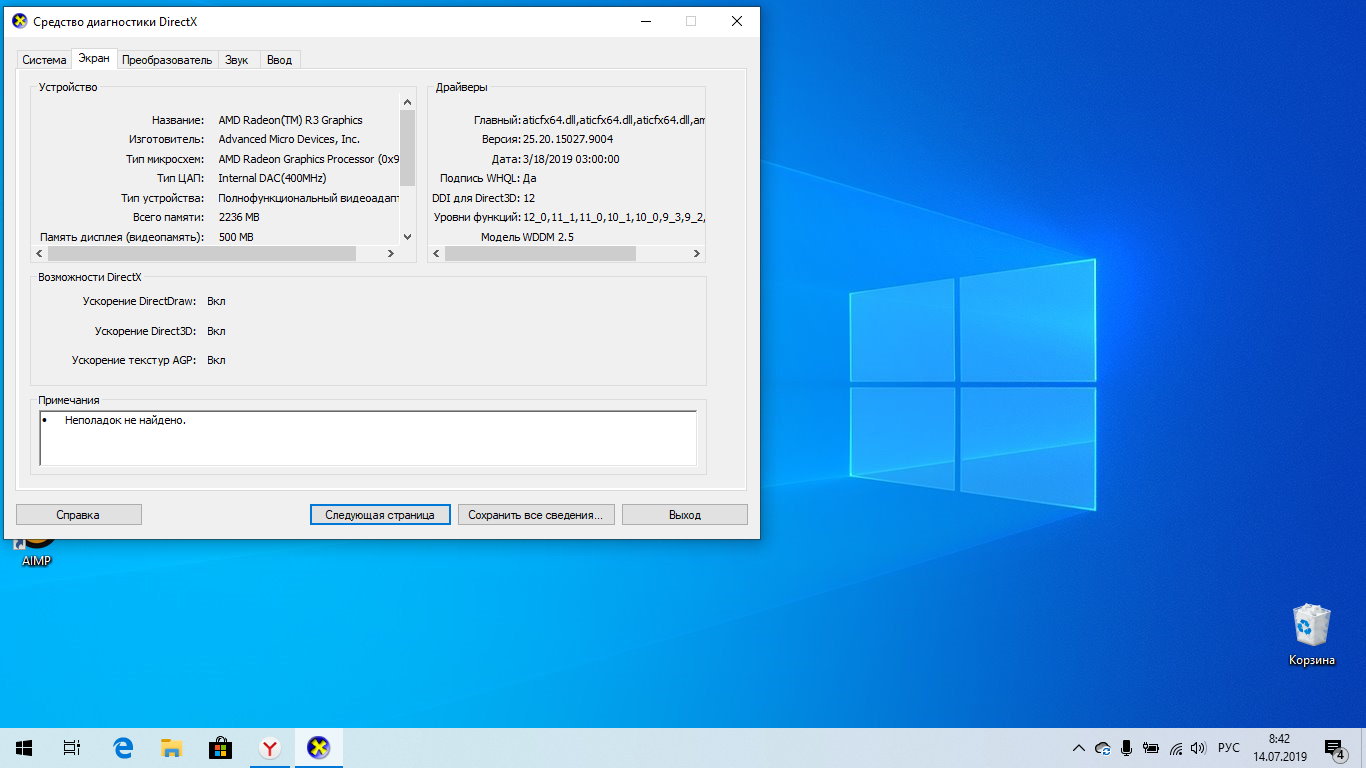This screenshot has height=768, width=1366.
Task: Click DirectX diagnostic title bar icon
Action: [19, 21]
